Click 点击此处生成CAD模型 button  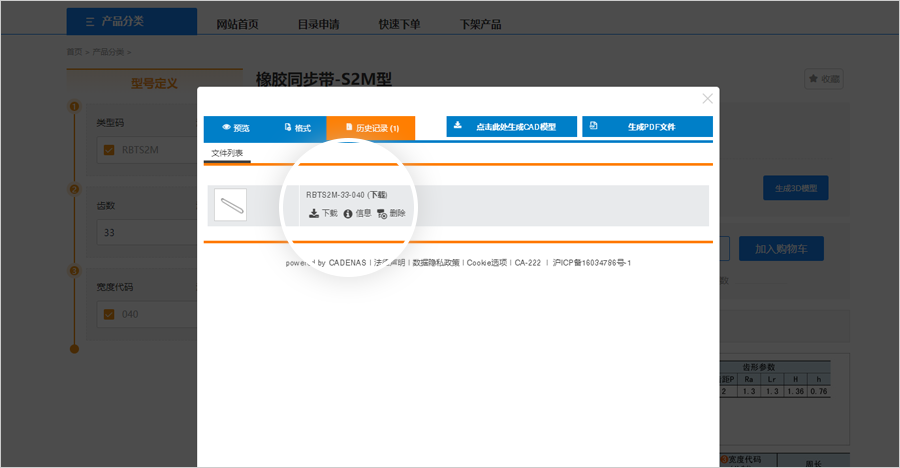[511, 127]
